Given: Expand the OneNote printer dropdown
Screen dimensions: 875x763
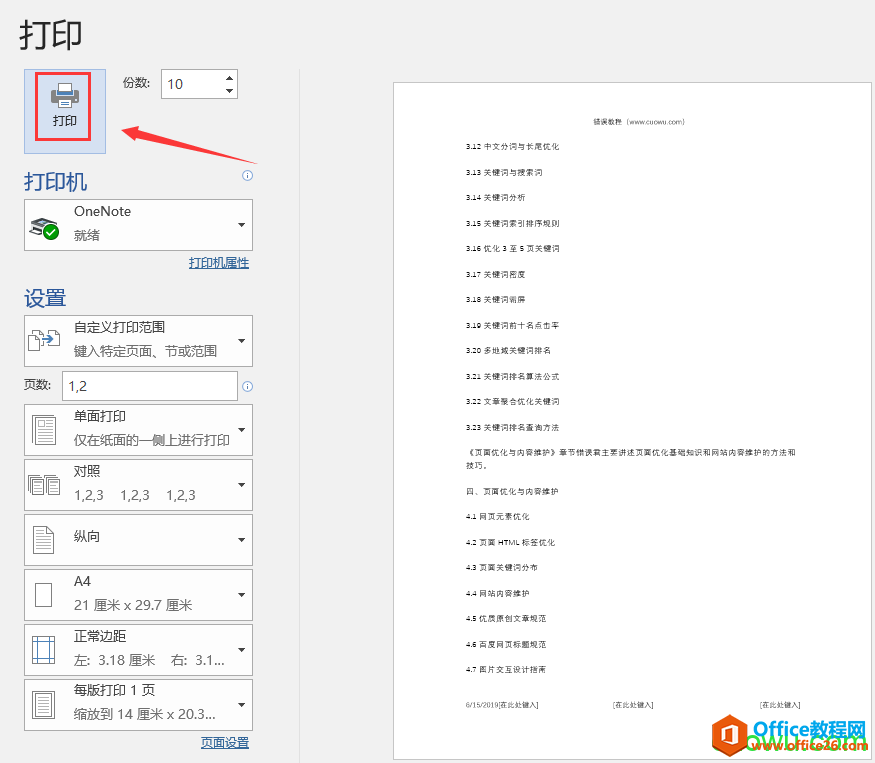Looking at the screenshot, I should tap(241, 225).
